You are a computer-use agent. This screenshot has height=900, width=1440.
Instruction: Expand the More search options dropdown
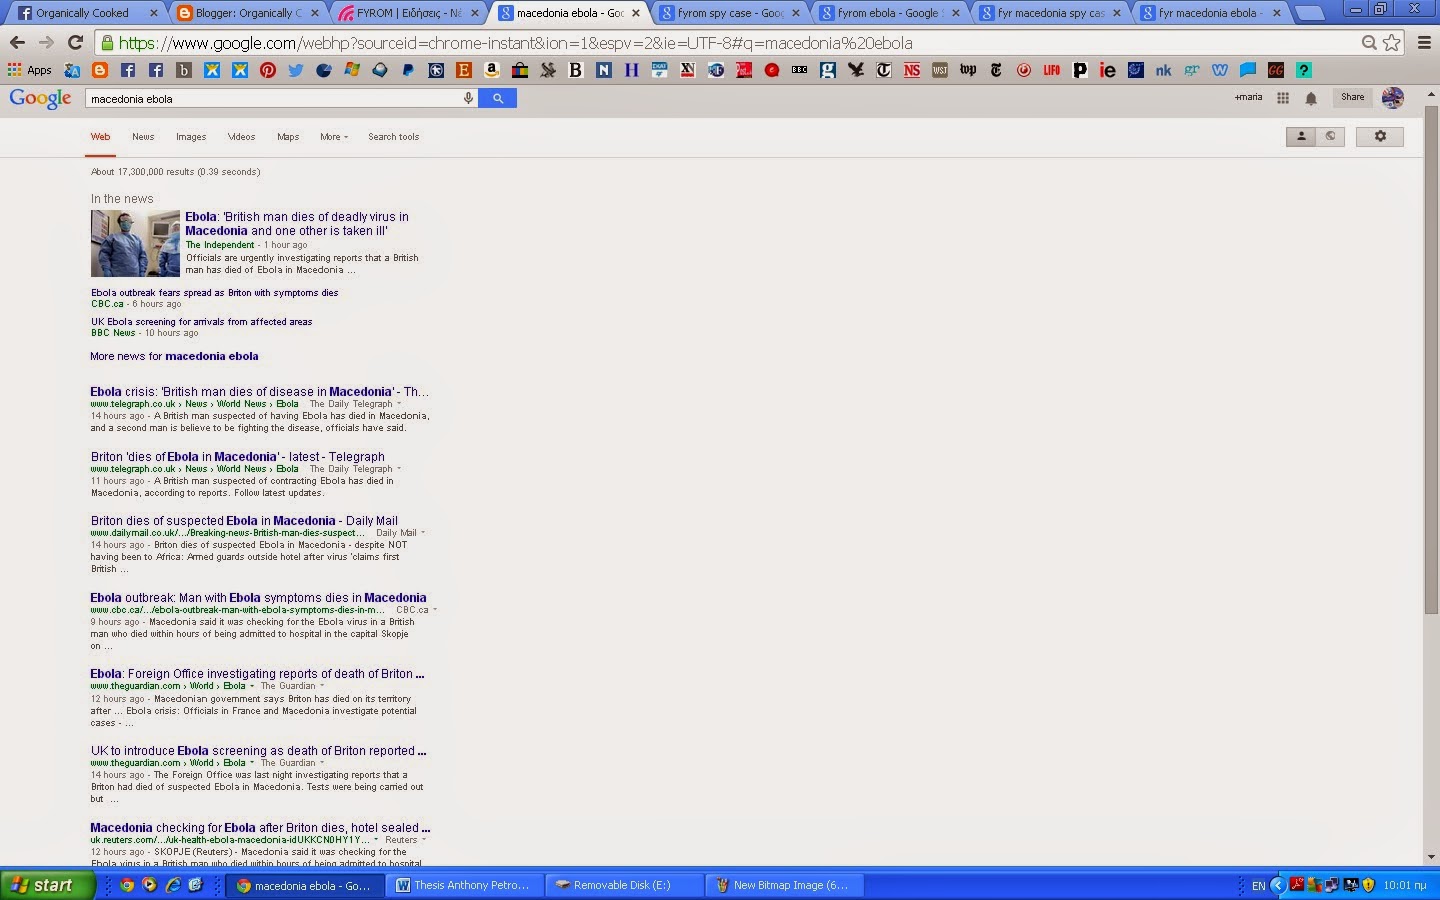(334, 137)
